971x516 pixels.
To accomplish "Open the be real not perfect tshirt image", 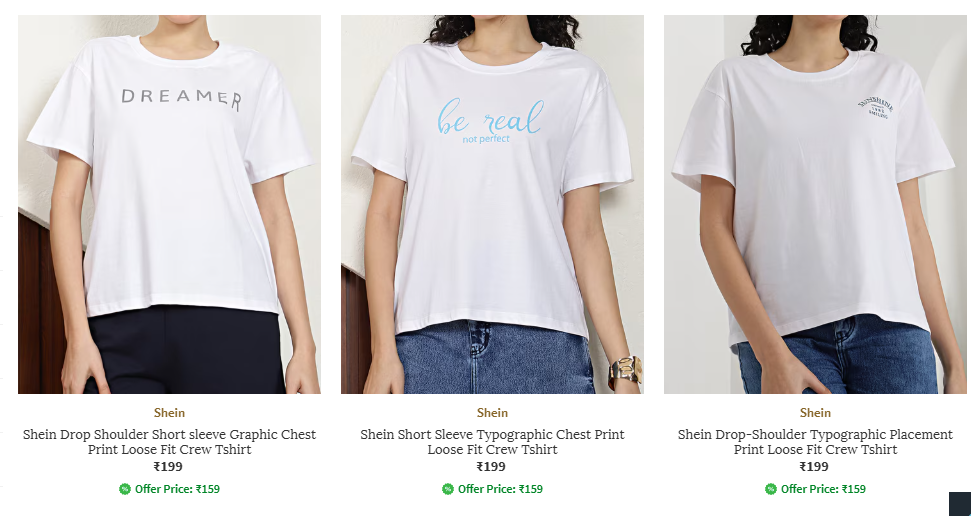I will (x=492, y=204).
